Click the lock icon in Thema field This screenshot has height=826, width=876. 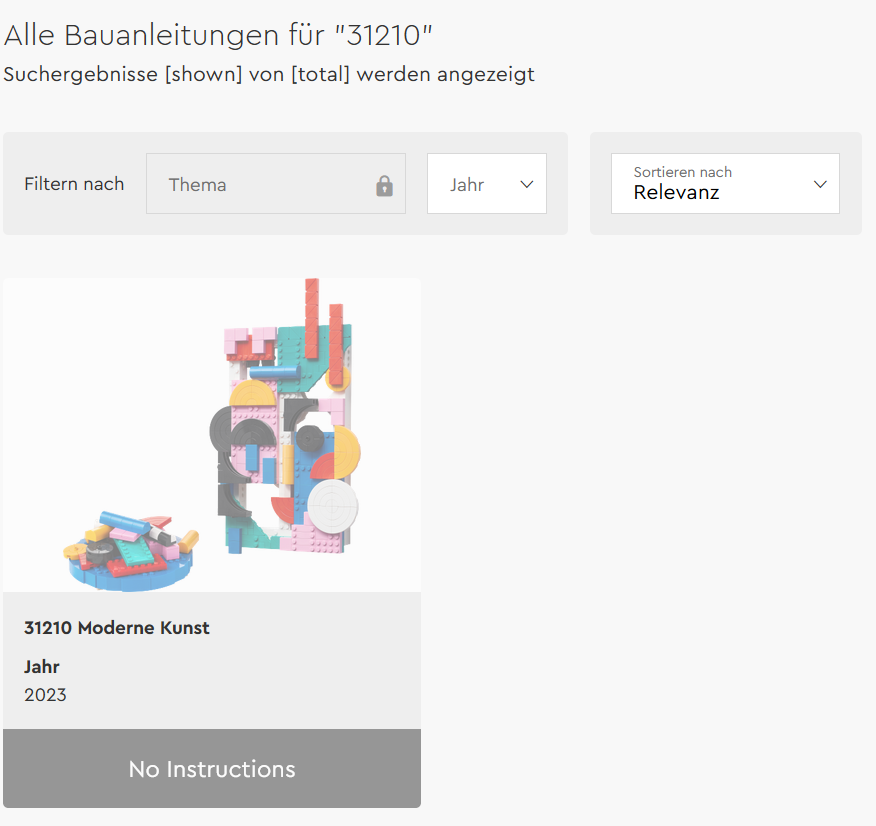tap(384, 185)
